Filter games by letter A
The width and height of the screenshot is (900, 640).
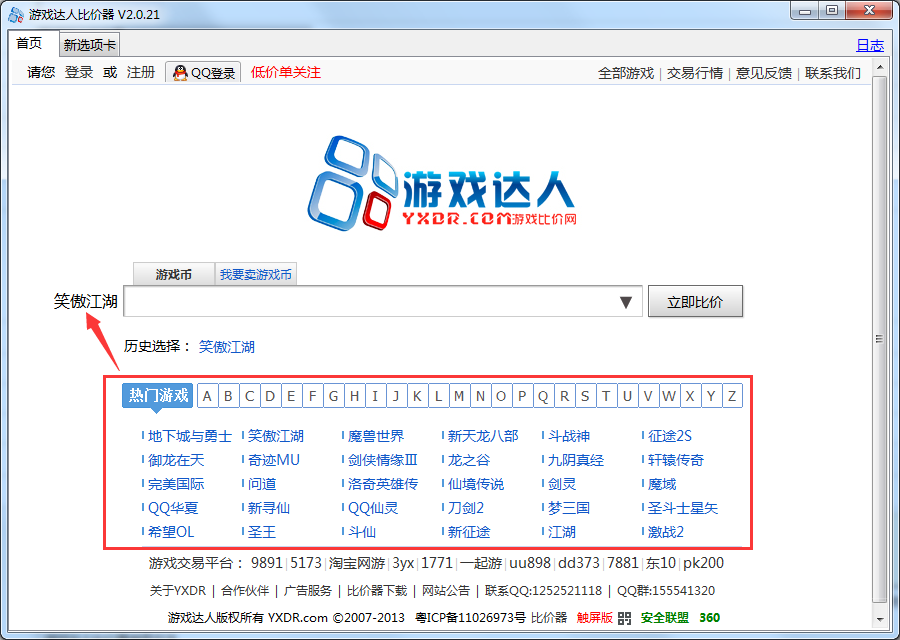(207, 396)
